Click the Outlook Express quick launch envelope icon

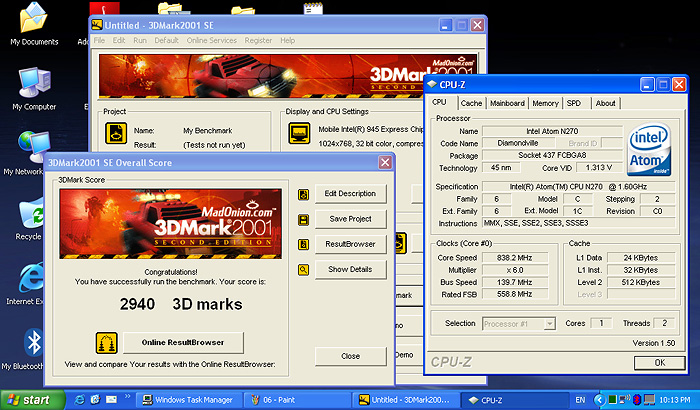pos(111,399)
